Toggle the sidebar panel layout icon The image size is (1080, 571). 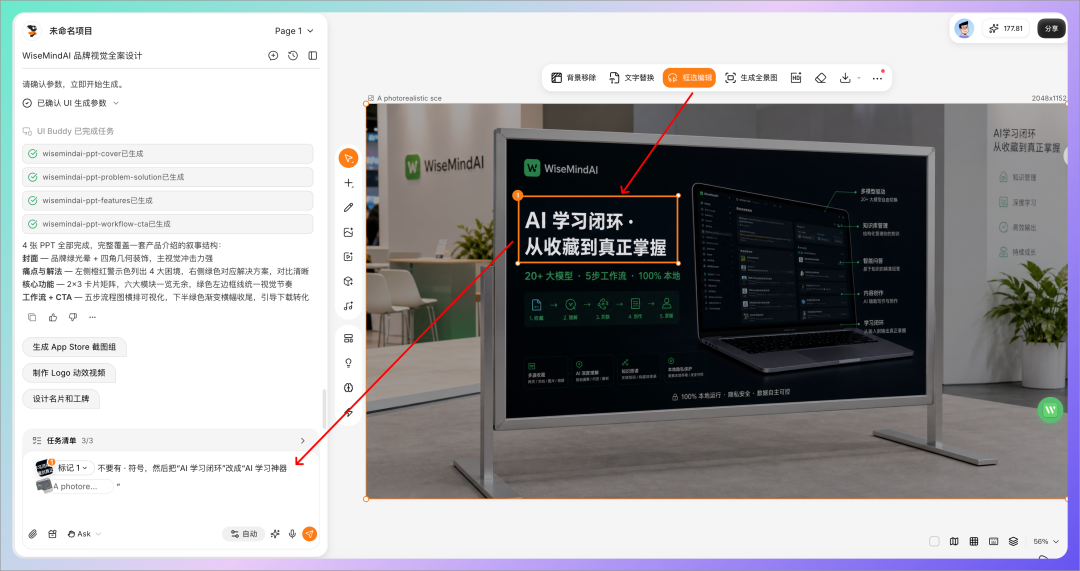pyautogui.click(x=313, y=56)
